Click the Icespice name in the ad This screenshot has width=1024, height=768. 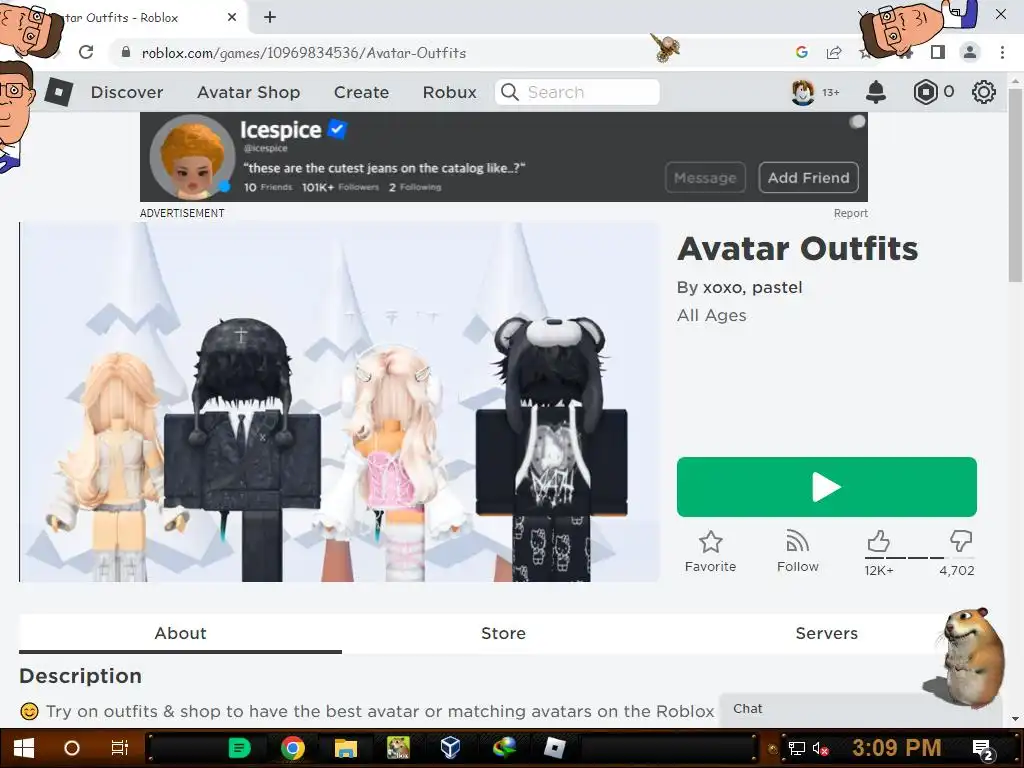coord(281,130)
